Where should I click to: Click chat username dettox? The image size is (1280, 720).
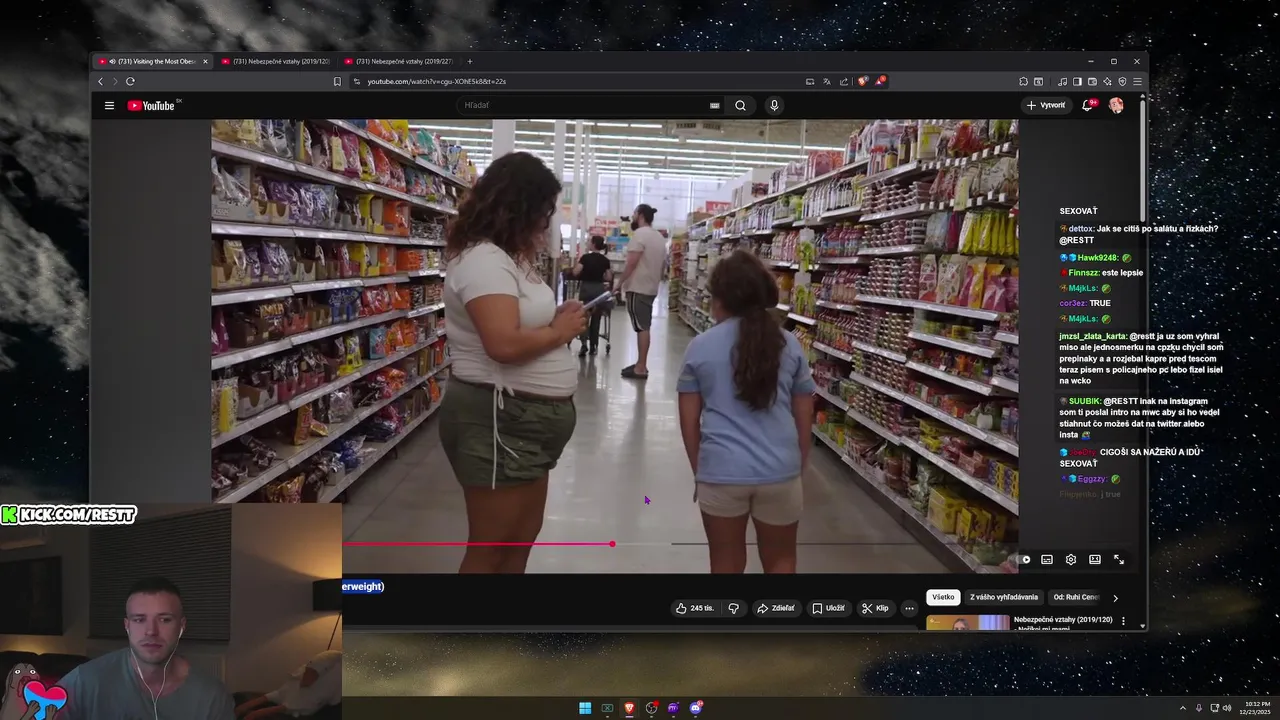[x=1080, y=229]
